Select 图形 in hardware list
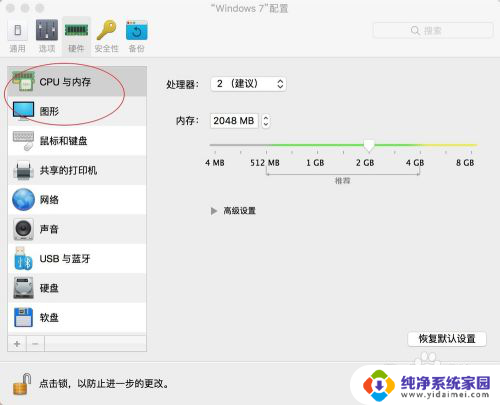 tap(77, 111)
